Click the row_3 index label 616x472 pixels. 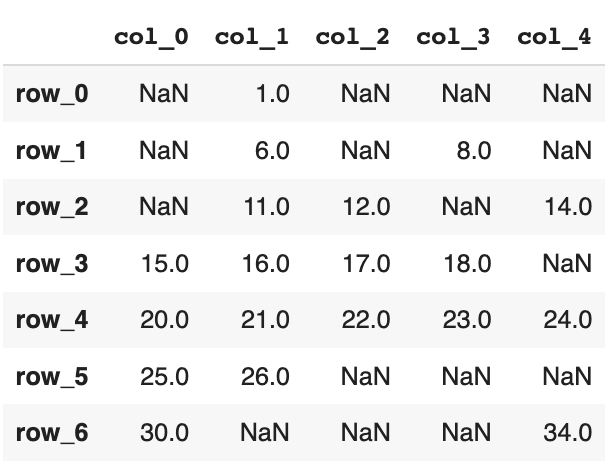point(52,264)
